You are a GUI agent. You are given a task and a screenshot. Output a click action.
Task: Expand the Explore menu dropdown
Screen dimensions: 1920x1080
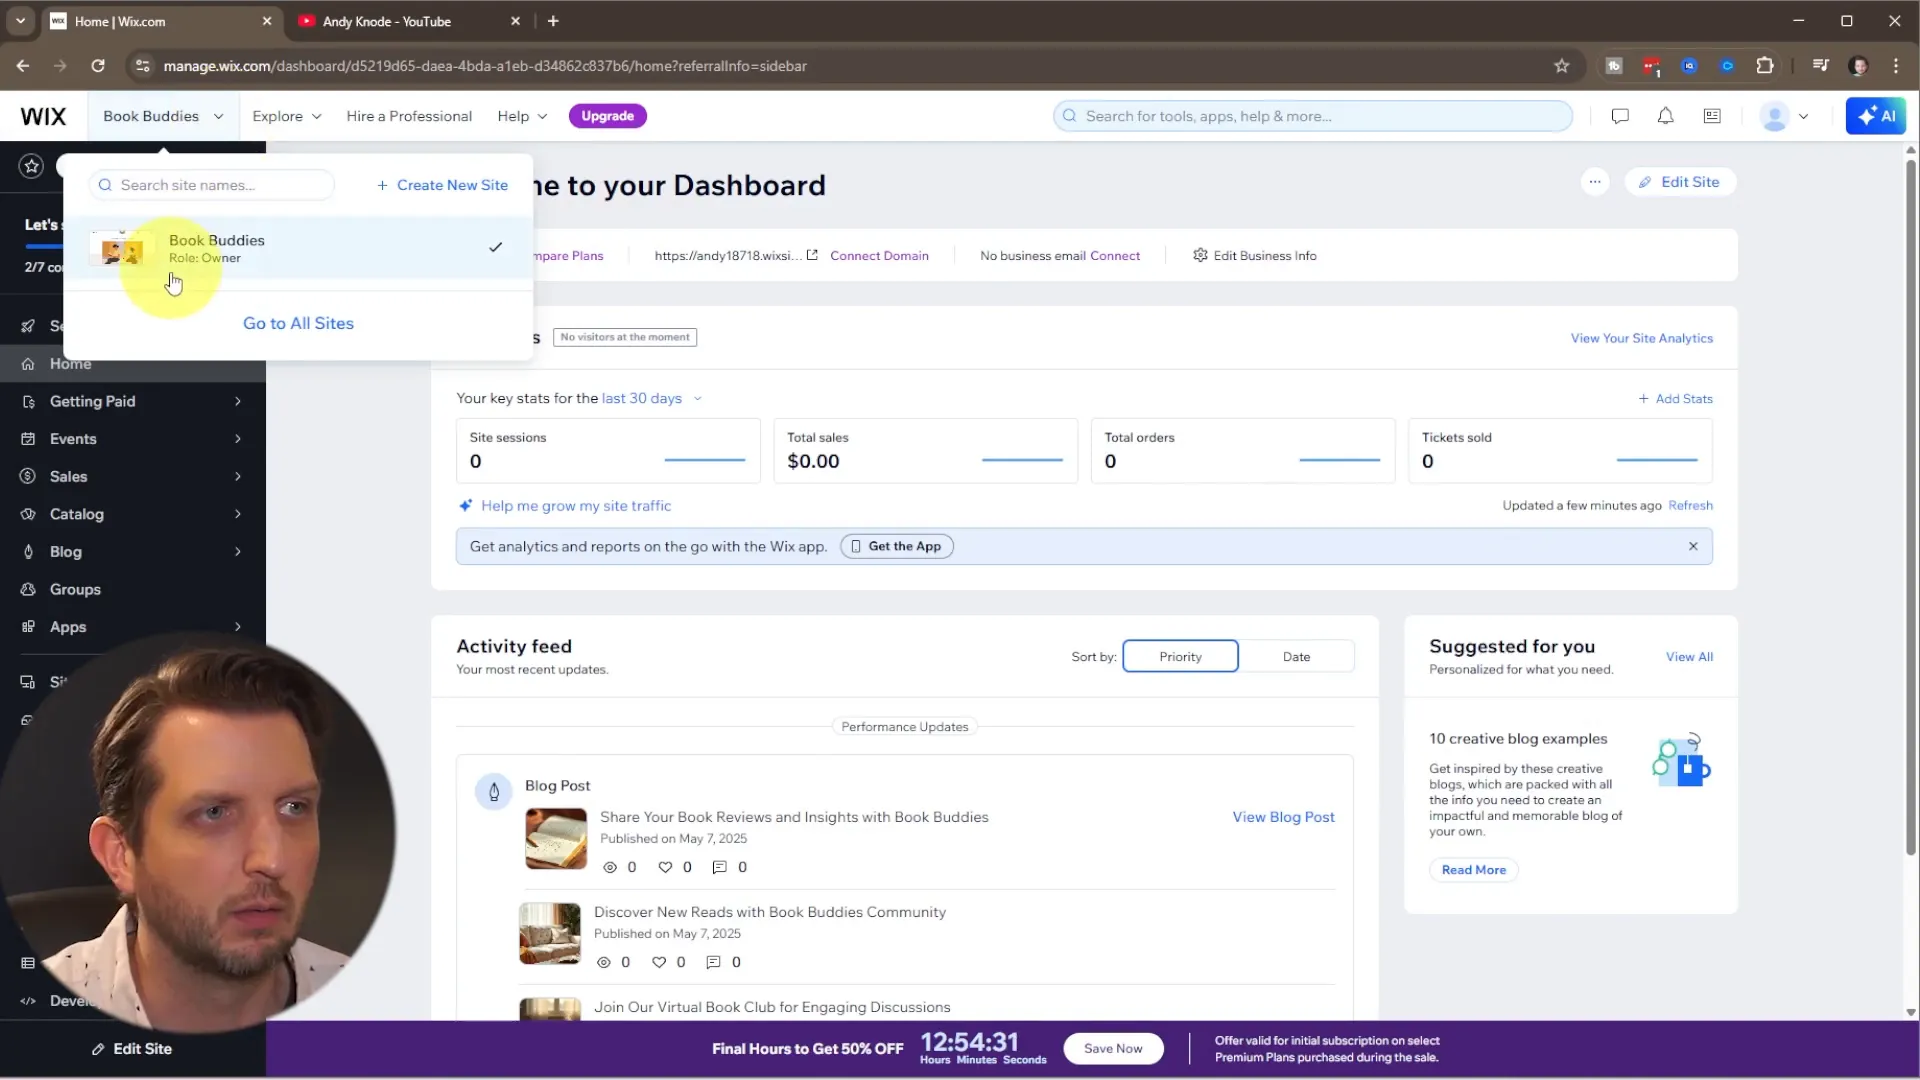coord(286,116)
